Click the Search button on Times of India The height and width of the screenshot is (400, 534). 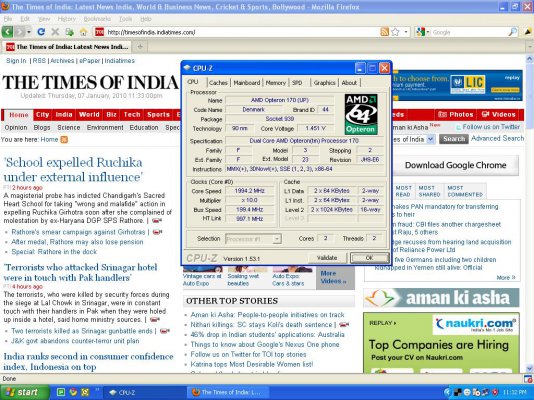click(x=454, y=139)
